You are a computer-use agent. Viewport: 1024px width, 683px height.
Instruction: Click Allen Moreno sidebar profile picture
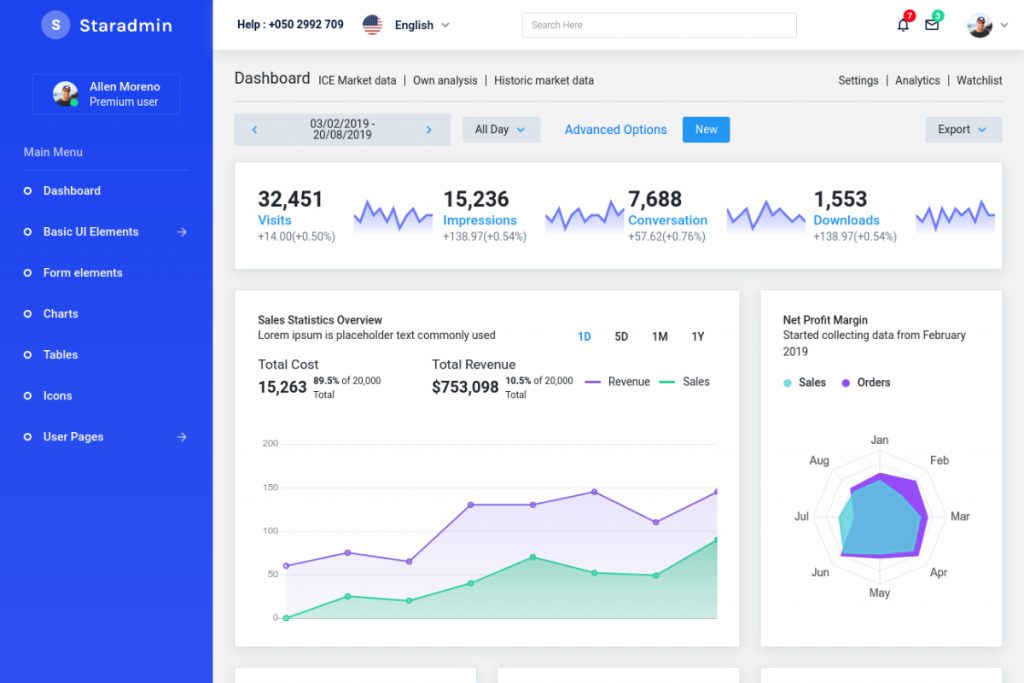65,93
